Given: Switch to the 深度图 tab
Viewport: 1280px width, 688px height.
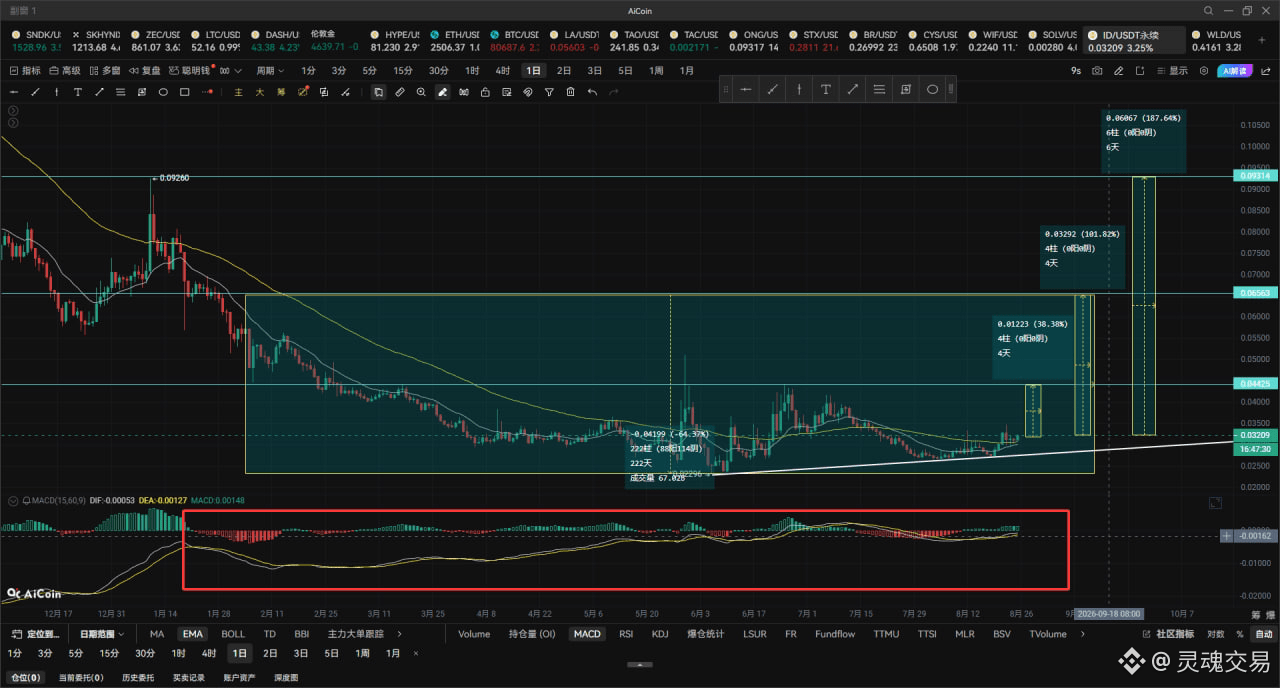Looking at the screenshot, I should tap(286, 678).
